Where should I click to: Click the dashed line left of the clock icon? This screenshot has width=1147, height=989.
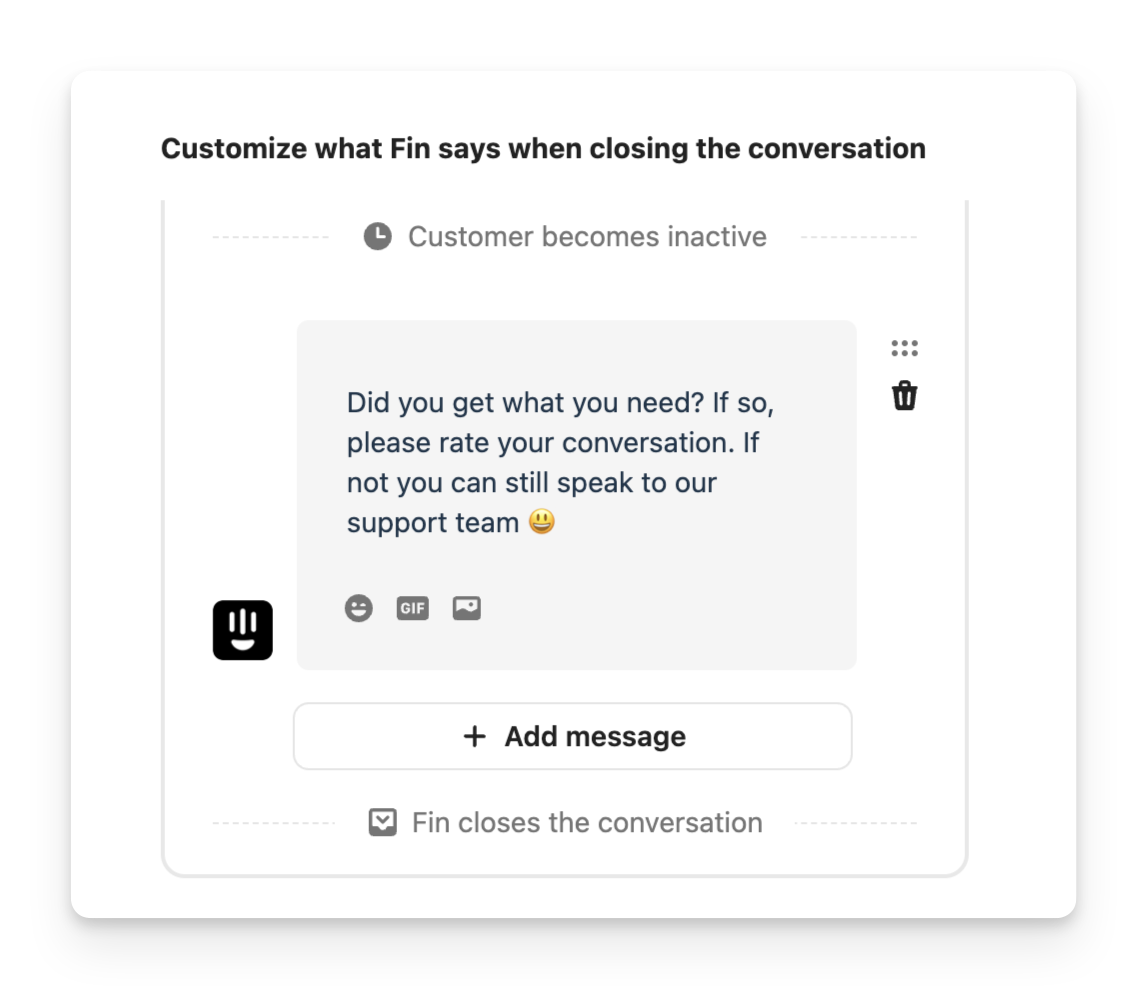tap(270, 237)
